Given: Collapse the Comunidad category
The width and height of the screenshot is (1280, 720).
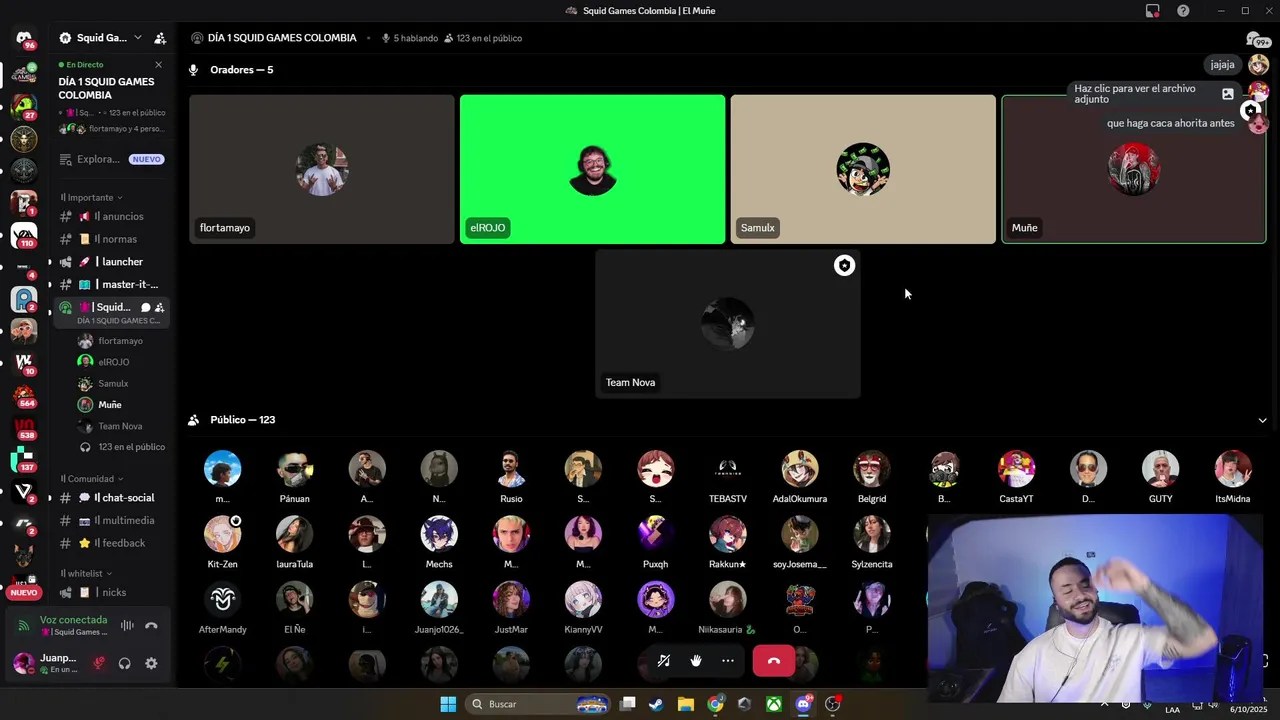Looking at the screenshot, I should coord(91,479).
